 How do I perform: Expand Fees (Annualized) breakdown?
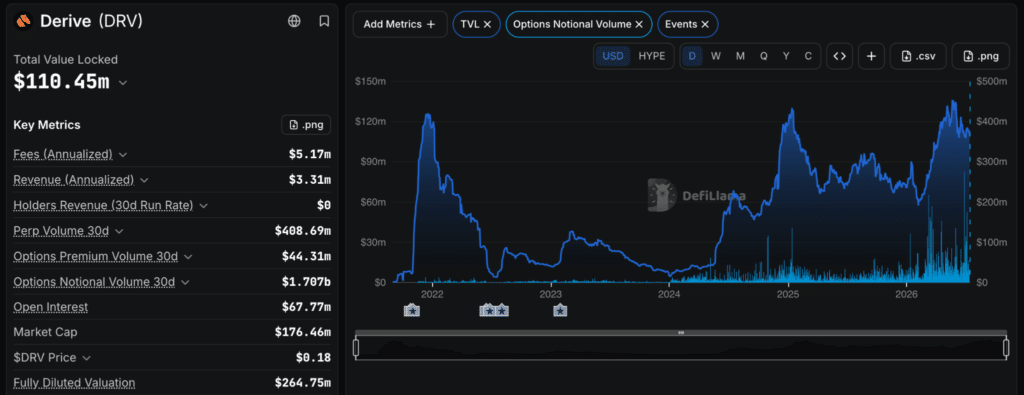[x=123, y=155]
